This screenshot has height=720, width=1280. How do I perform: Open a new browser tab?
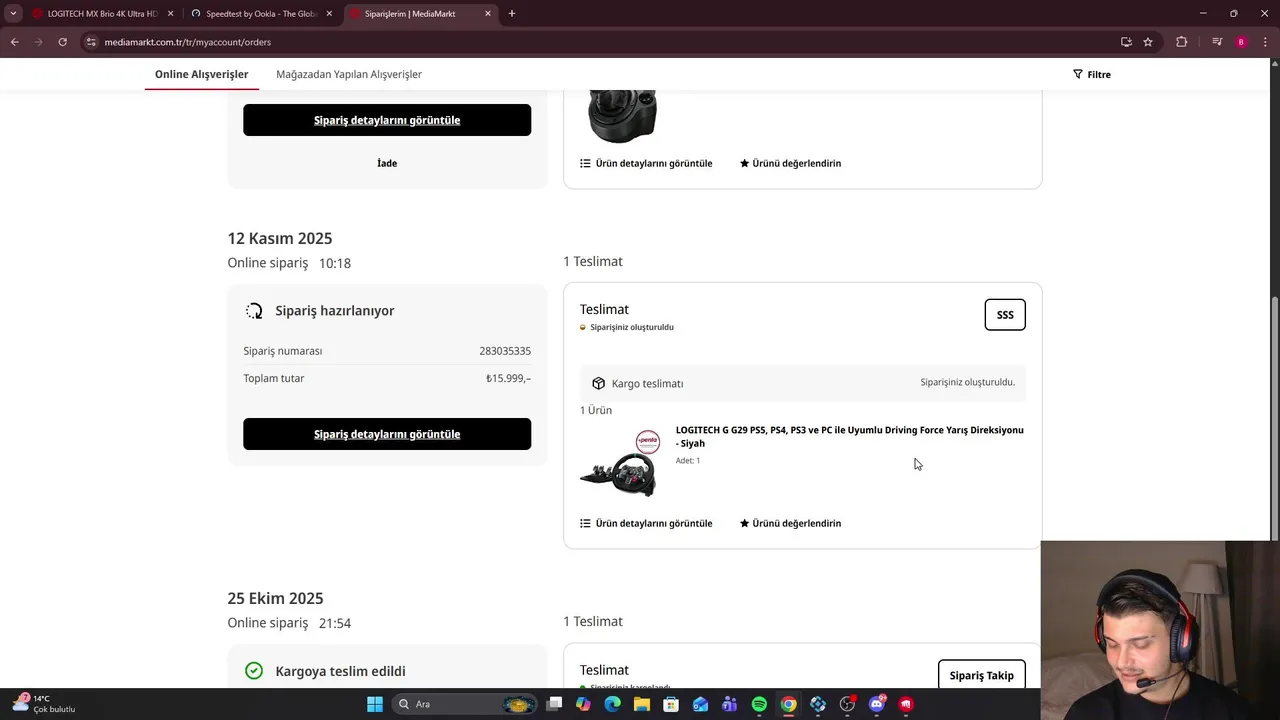pyautogui.click(x=512, y=14)
